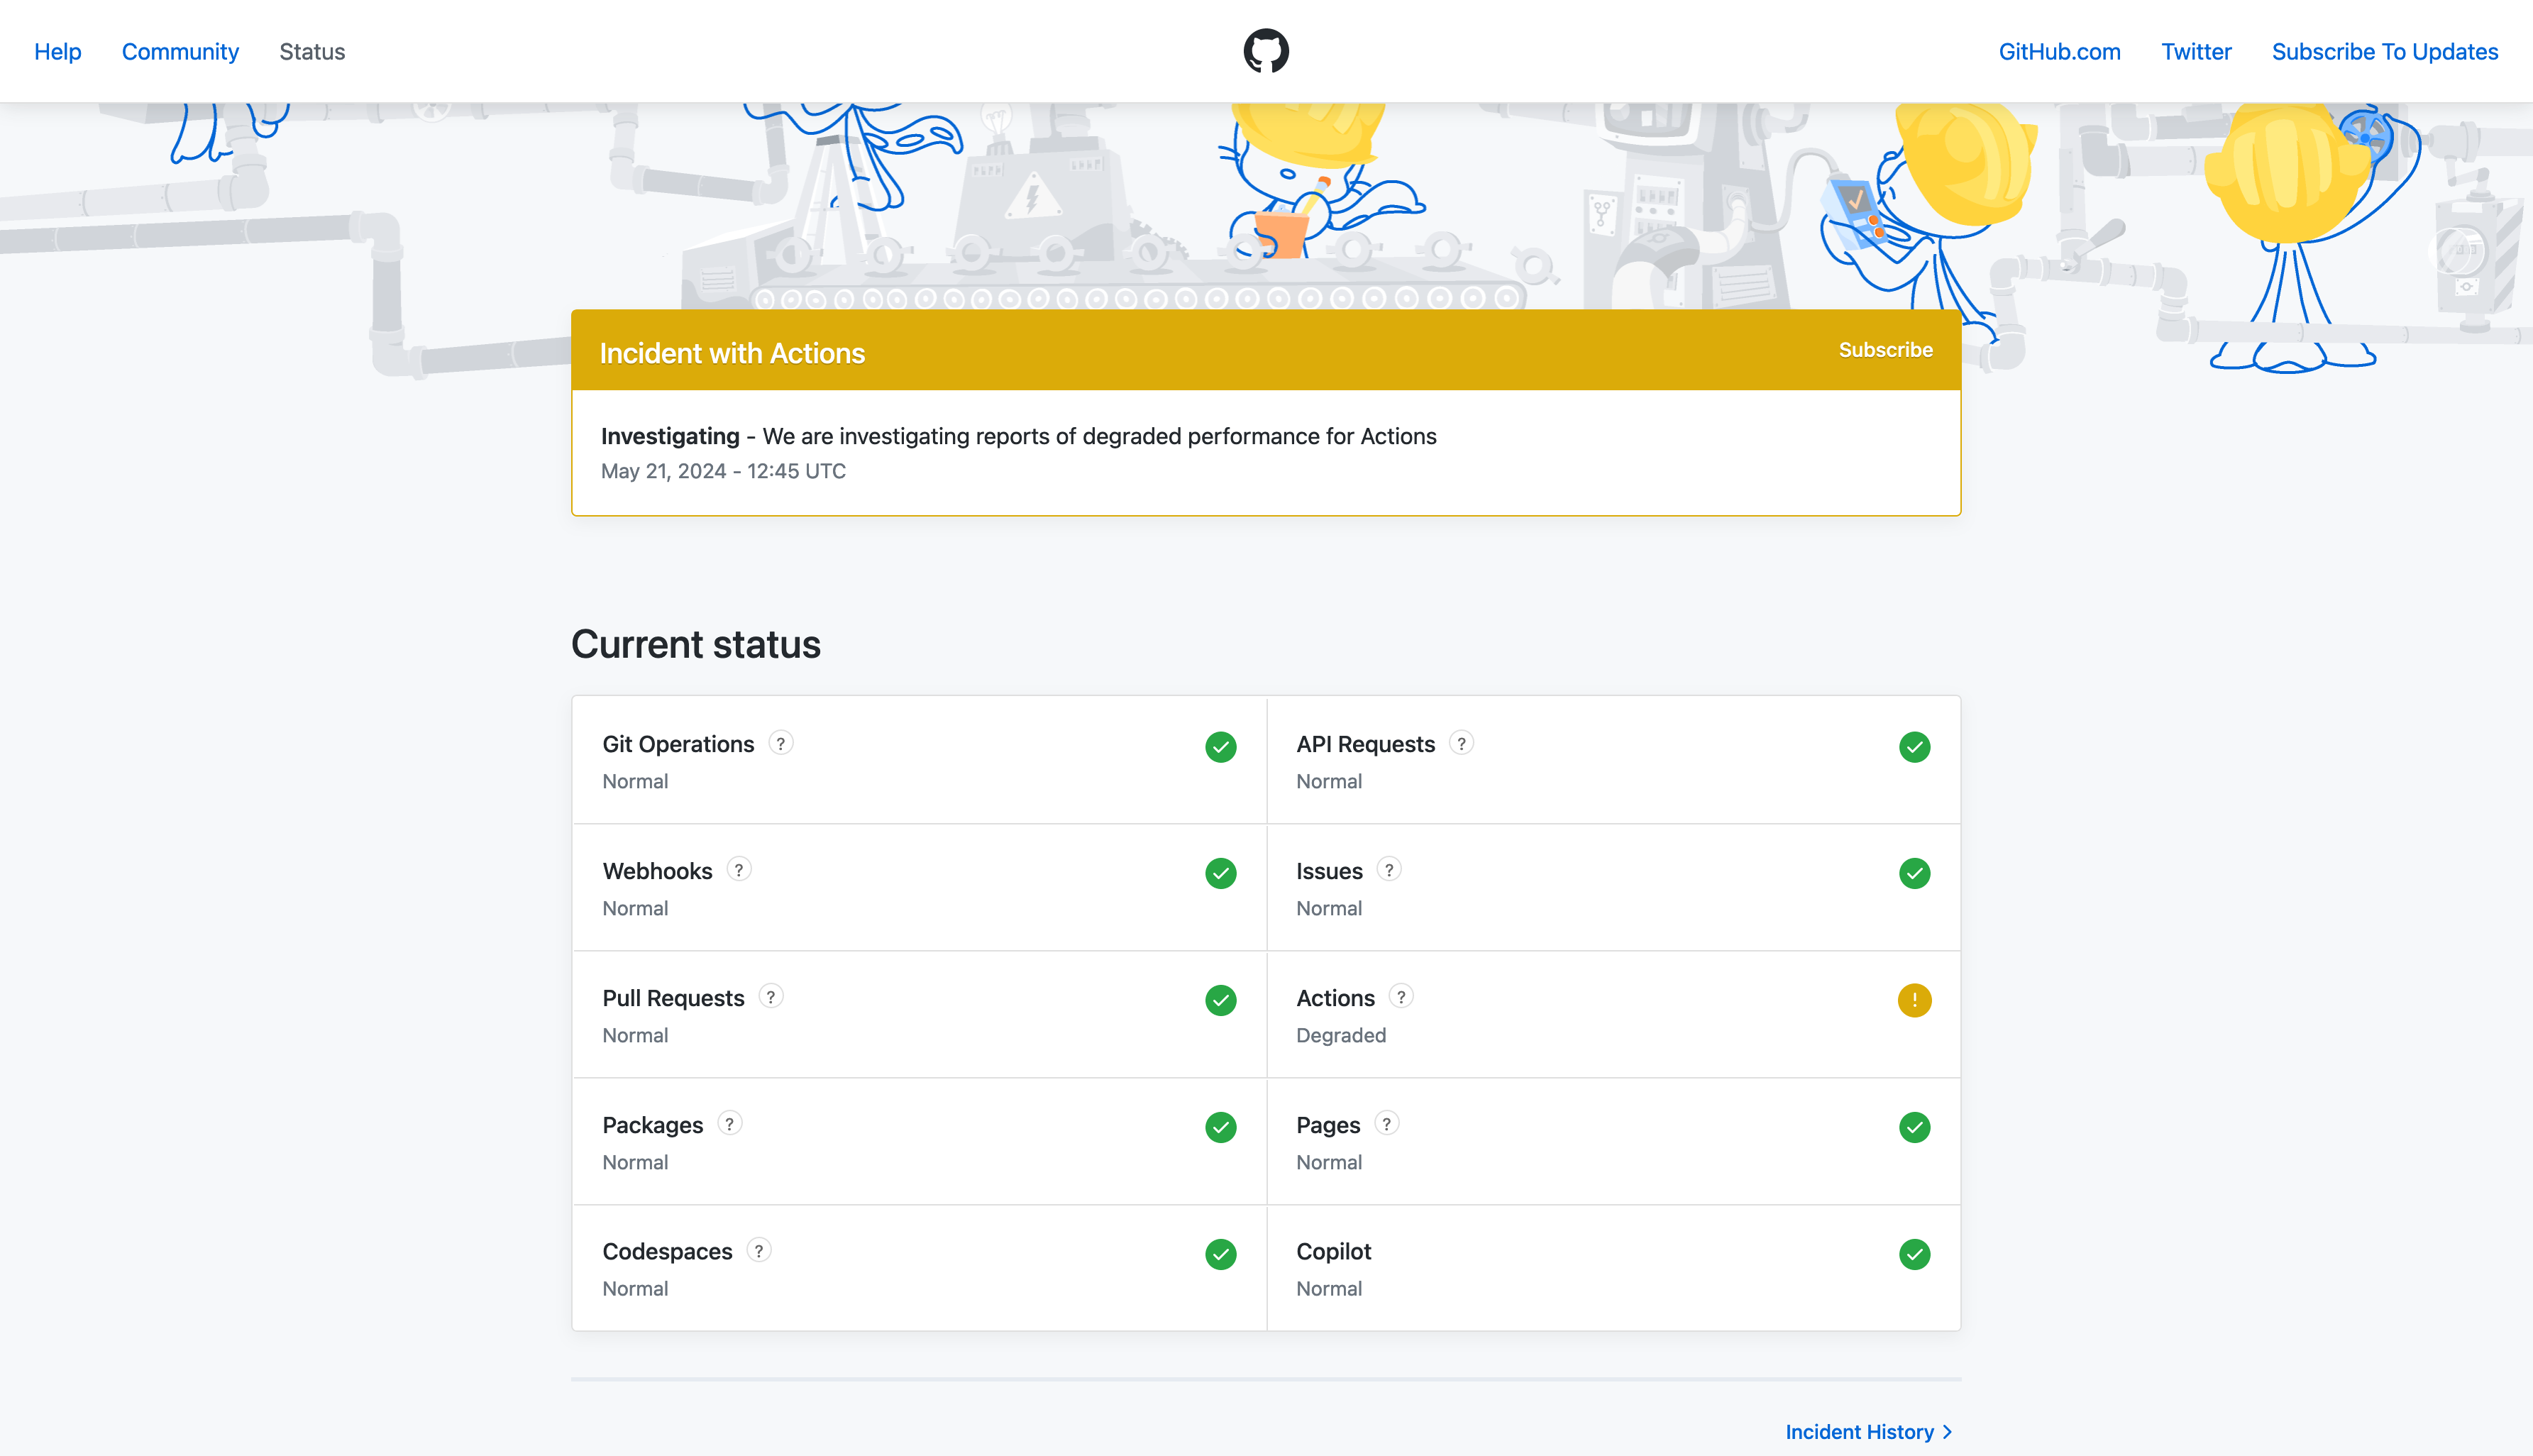Click green check icon for API Requests

coord(1914,747)
